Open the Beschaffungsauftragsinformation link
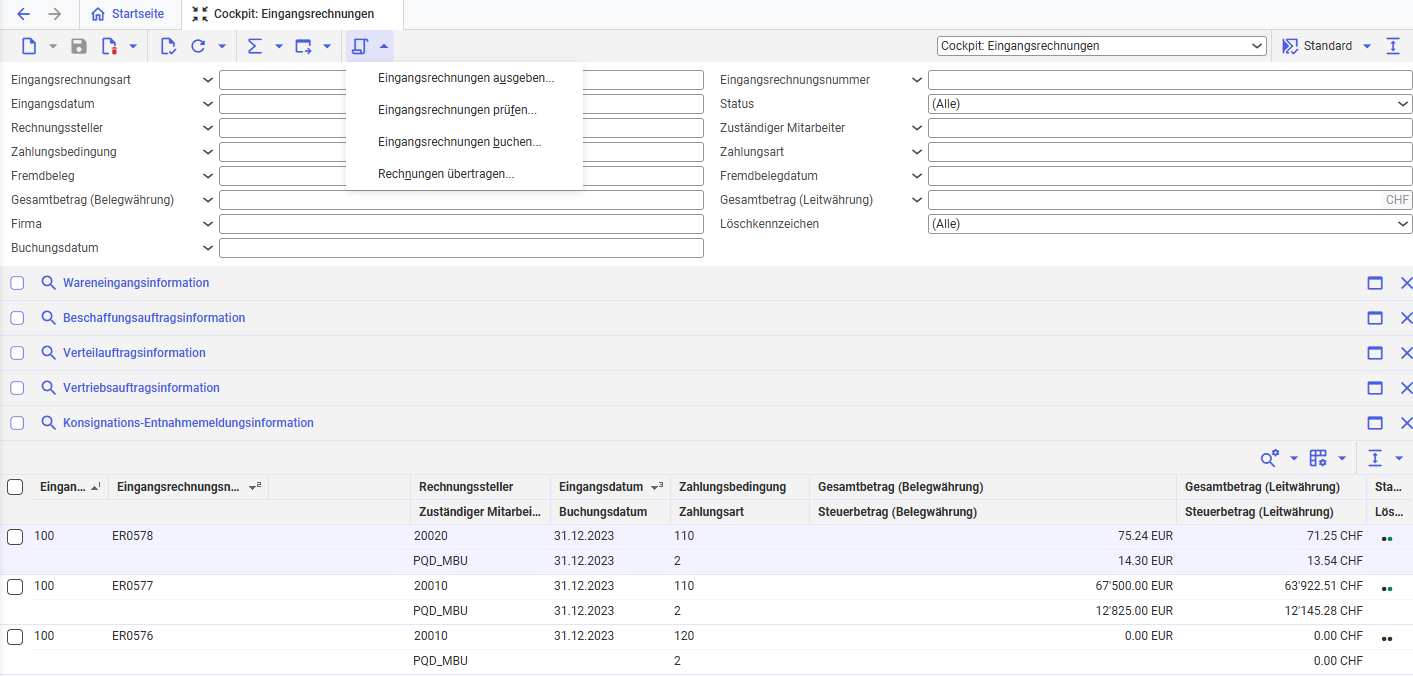This screenshot has height=676, width=1413. [x=154, y=318]
